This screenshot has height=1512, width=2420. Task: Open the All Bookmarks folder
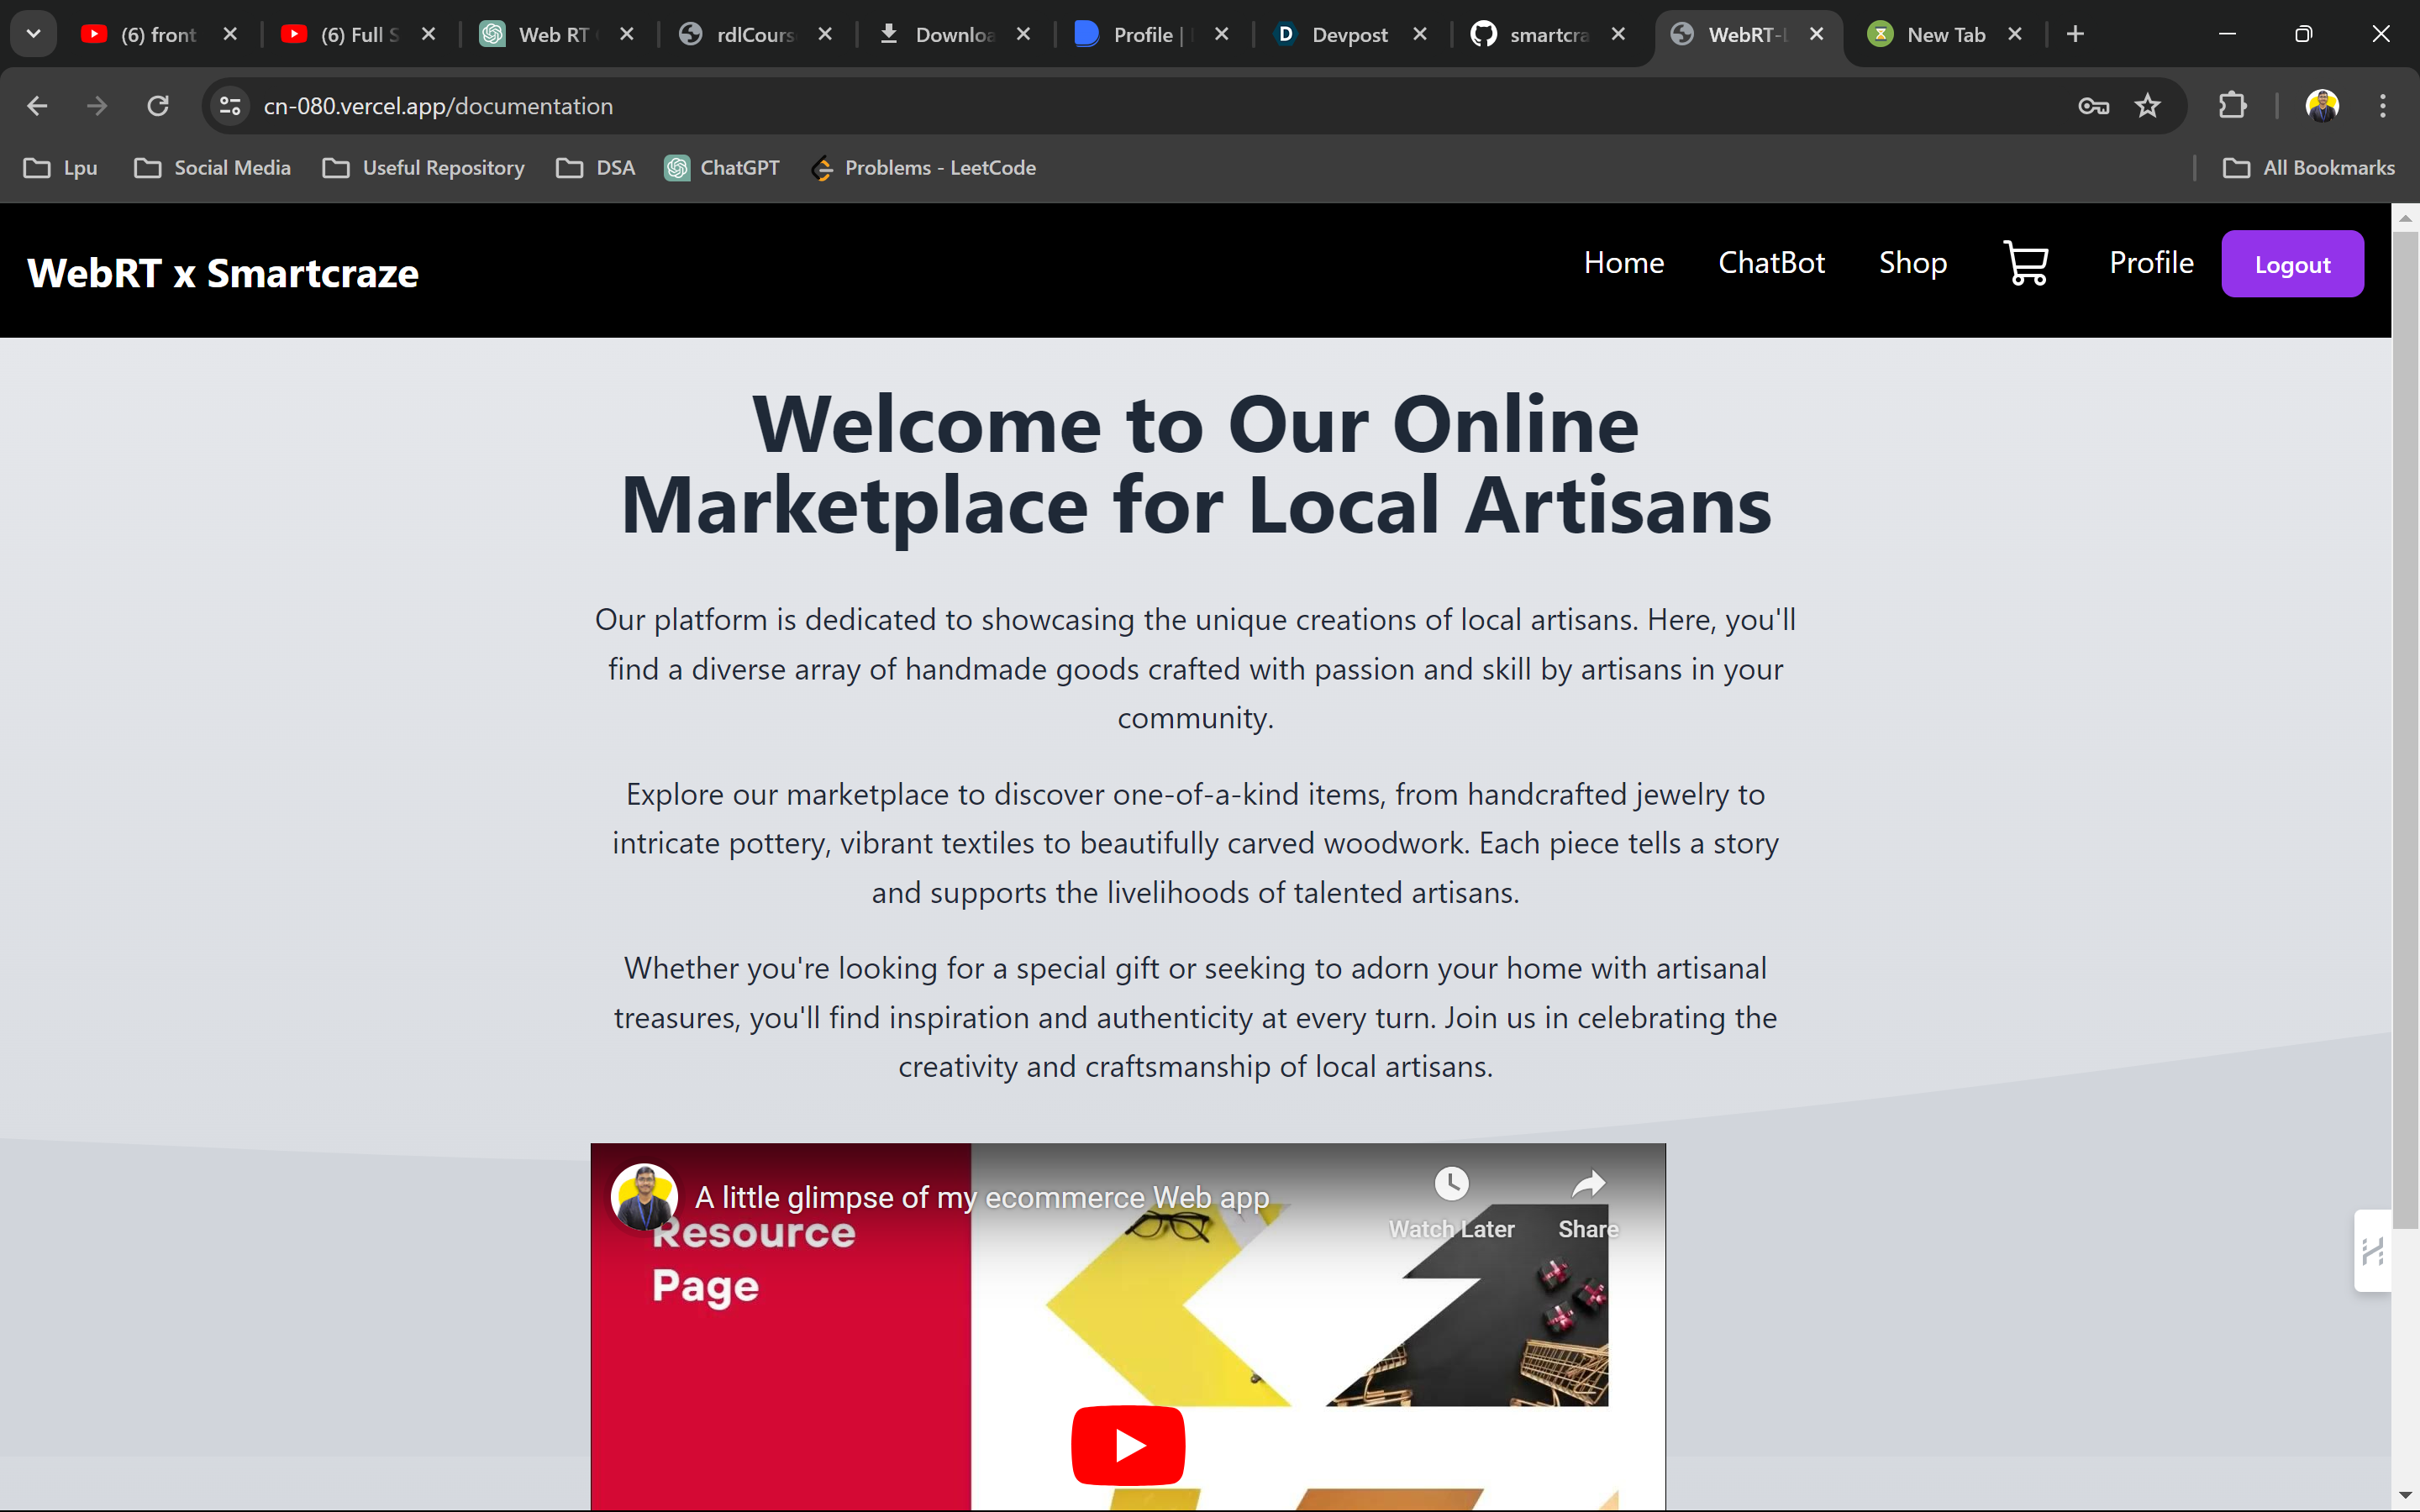tap(2308, 168)
